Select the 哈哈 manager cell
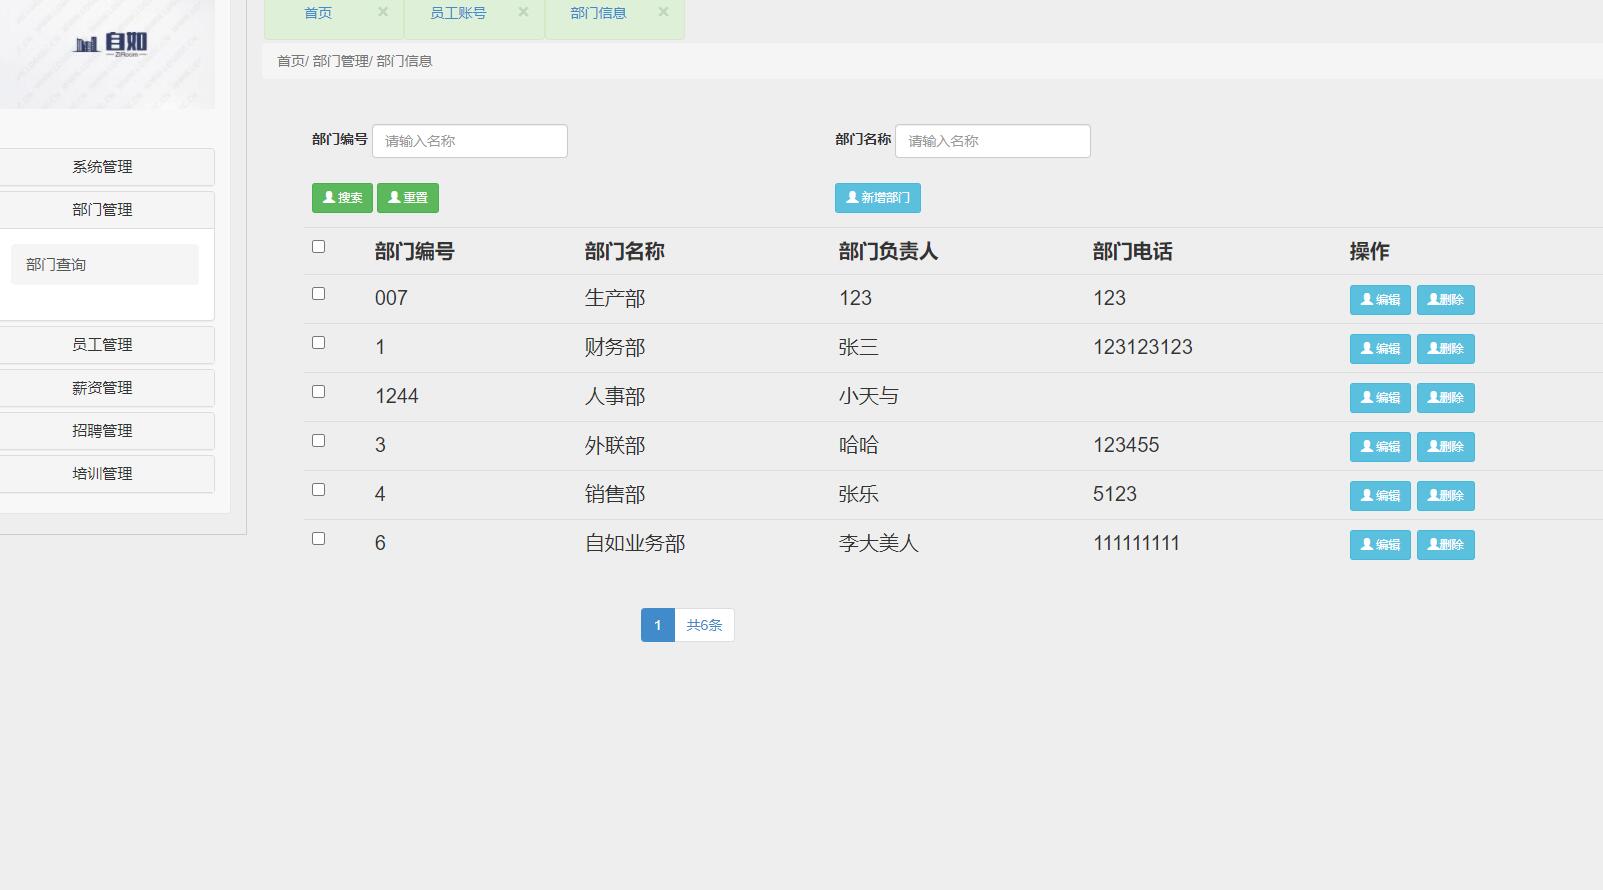This screenshot has width=1603, height=890. [859, 446]
